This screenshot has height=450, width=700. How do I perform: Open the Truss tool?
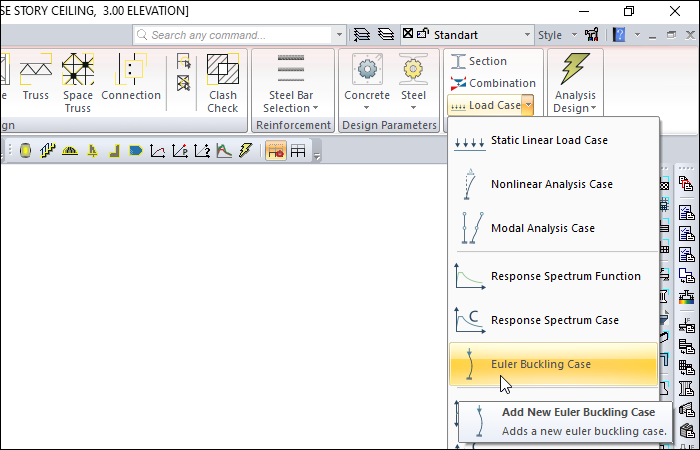coord(36,77)
